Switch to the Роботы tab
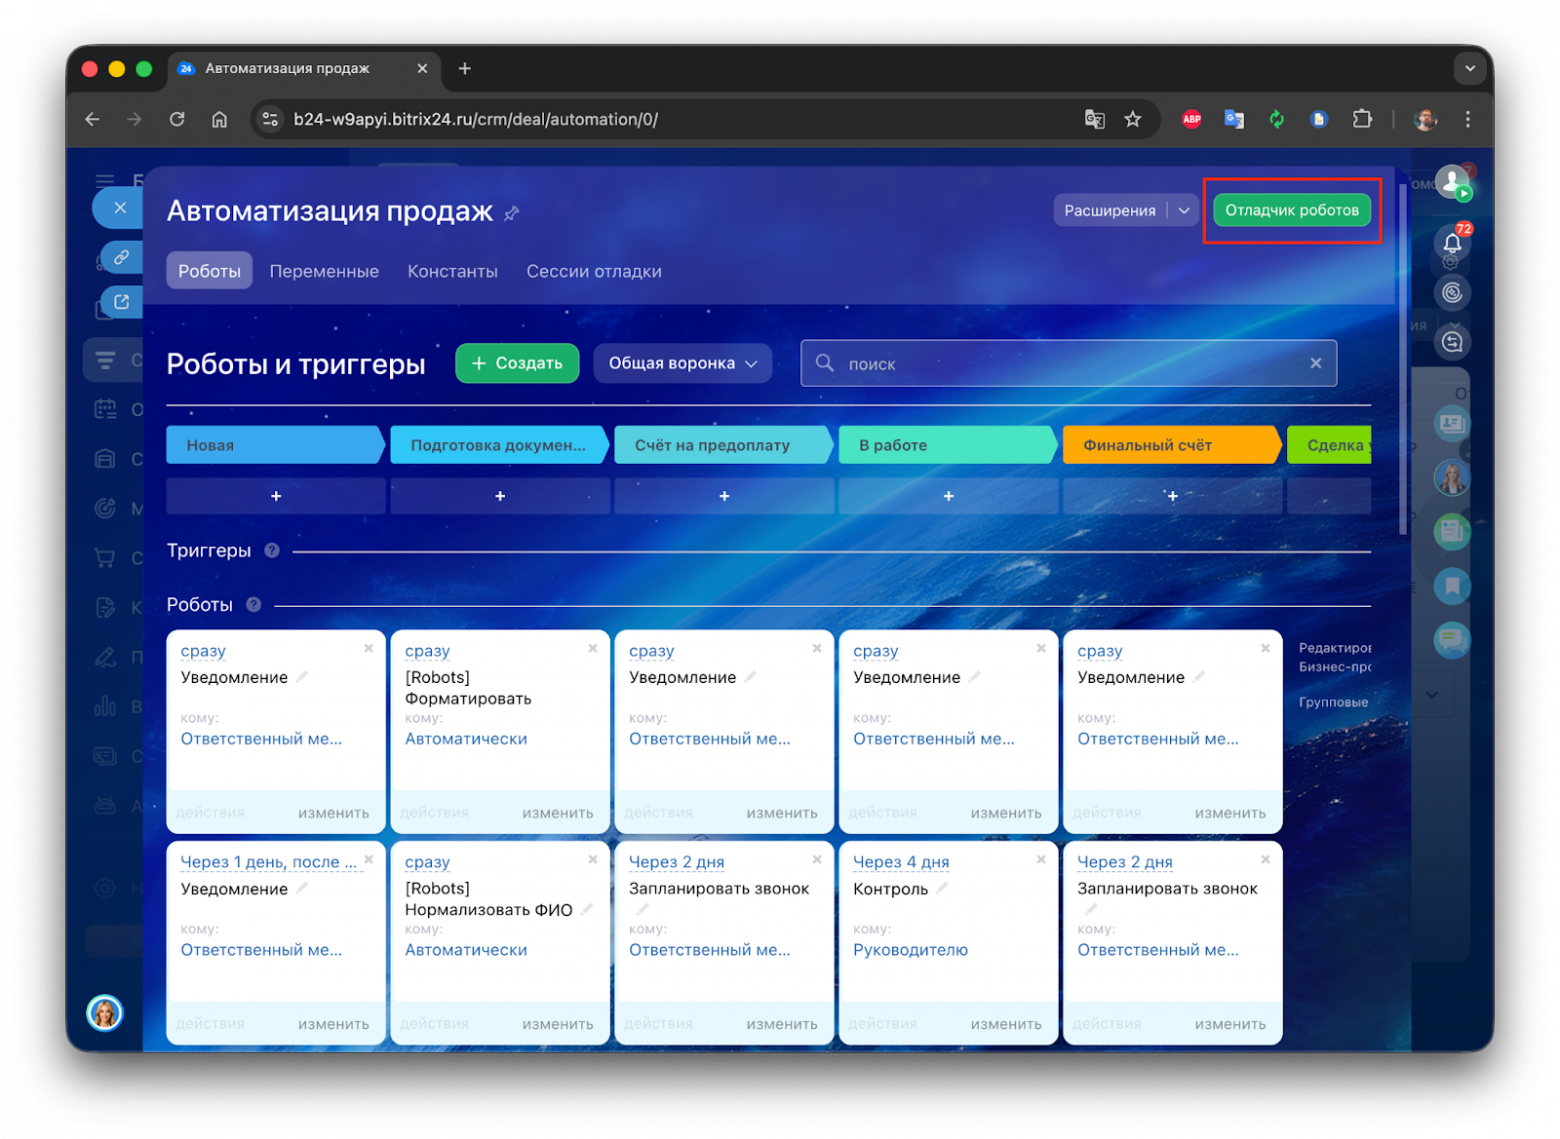The width and height of the screenshot is (1560, 1139). [x=209, y=271]
